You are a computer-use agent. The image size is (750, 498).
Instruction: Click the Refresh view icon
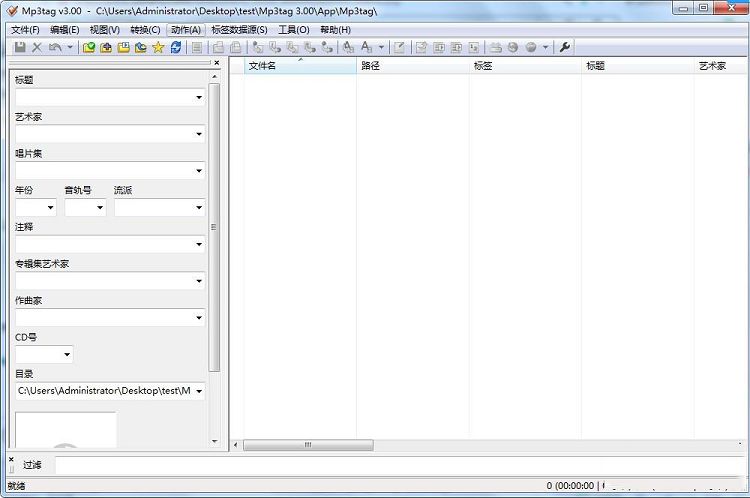tap(176, 47)
